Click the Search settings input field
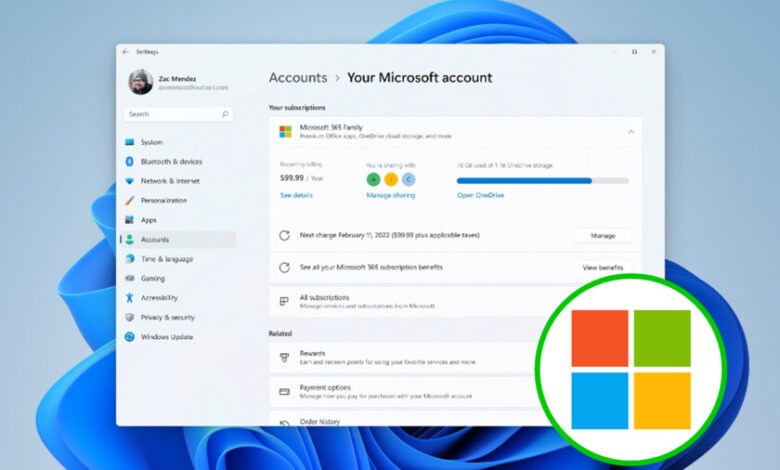 (178, 114)
